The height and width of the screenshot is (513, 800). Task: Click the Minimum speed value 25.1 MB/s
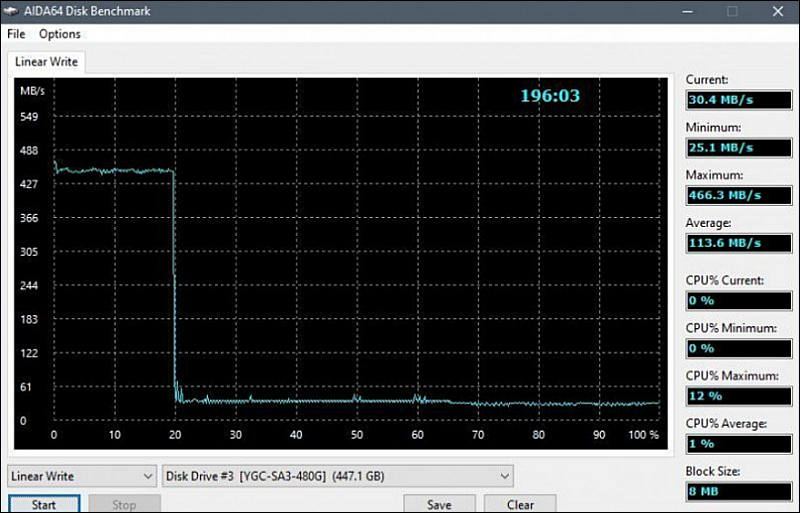(x=739, y=148)
